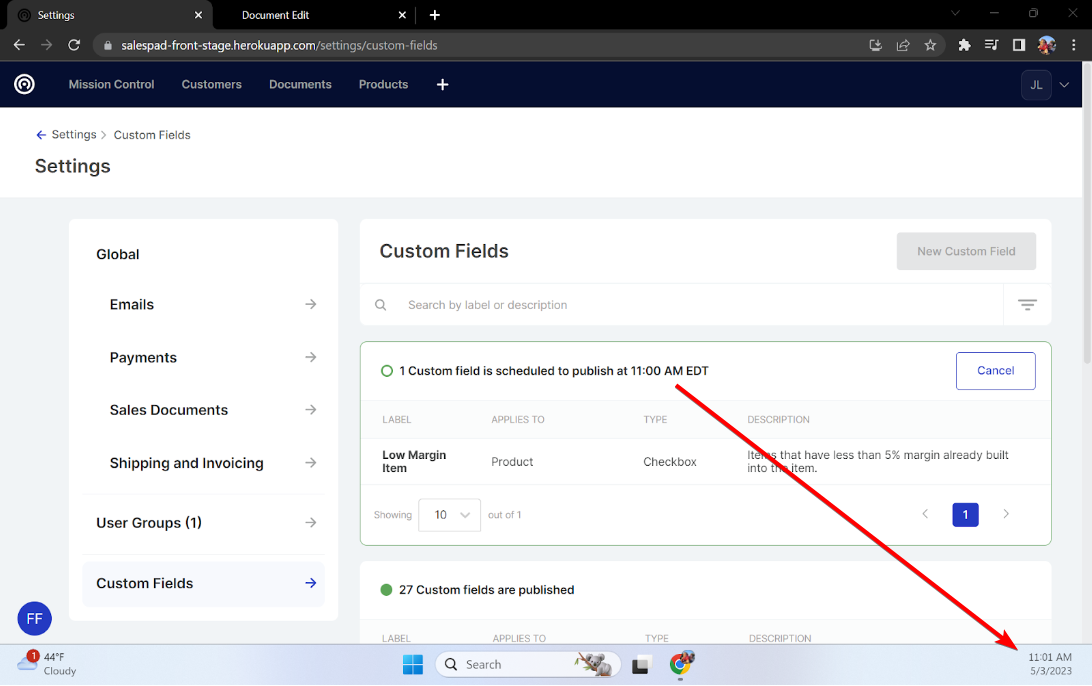Click the SalesPad logo icon
Viewport: 1092px width, 686px height.
[24, 84]
